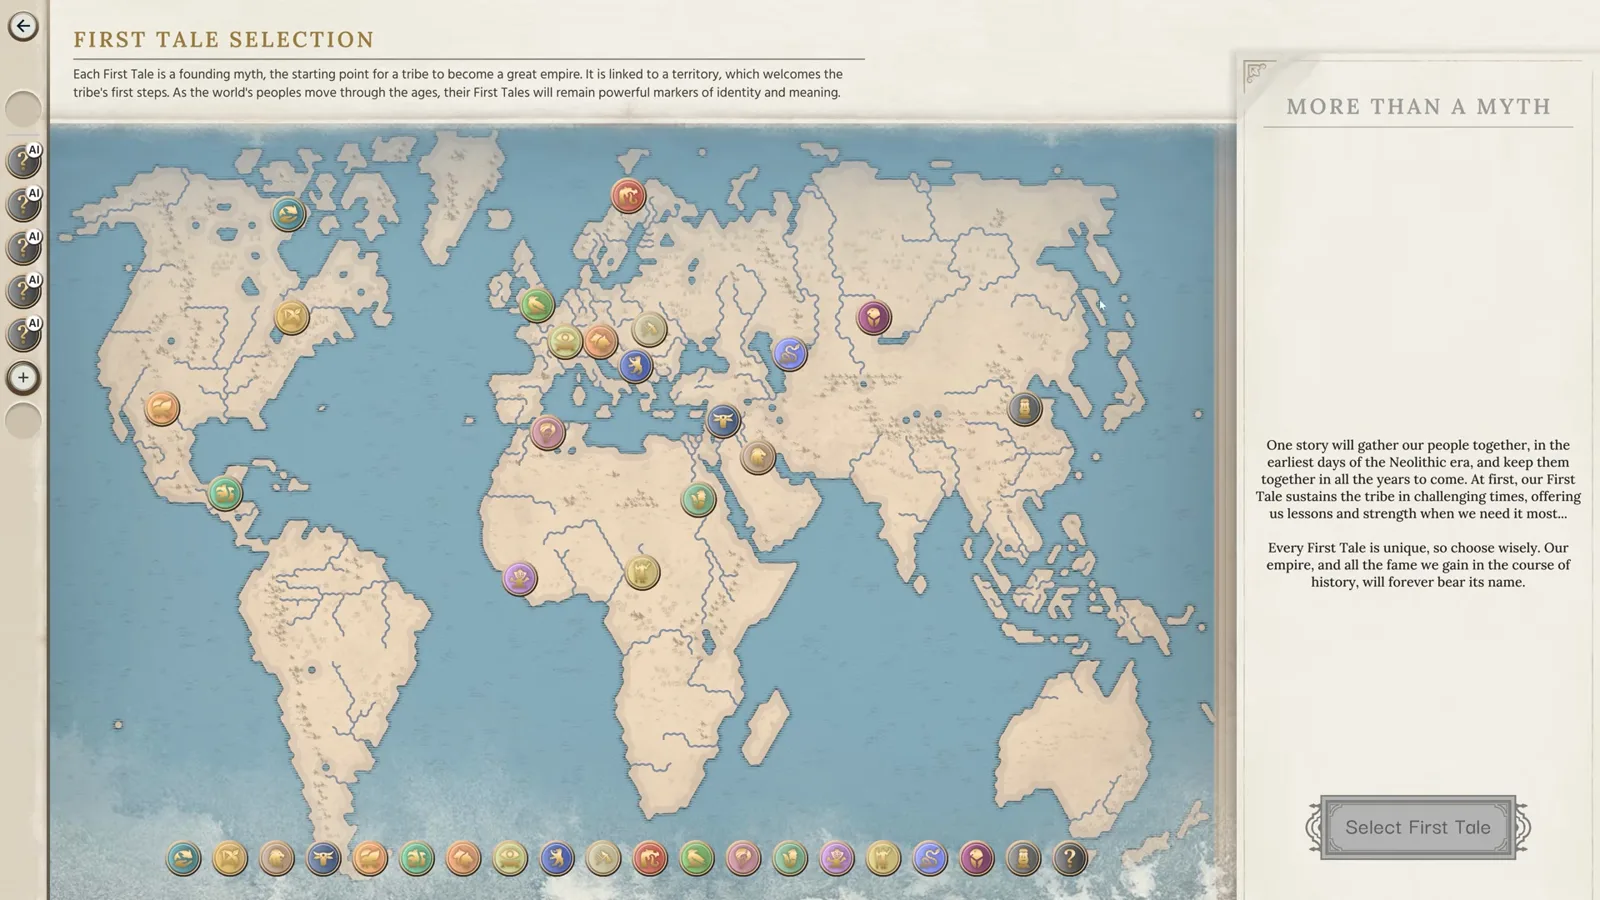Select the pale beige marker in eastern Europe
The width and height of the screenshot is (1600, 900).
[649, 328]
